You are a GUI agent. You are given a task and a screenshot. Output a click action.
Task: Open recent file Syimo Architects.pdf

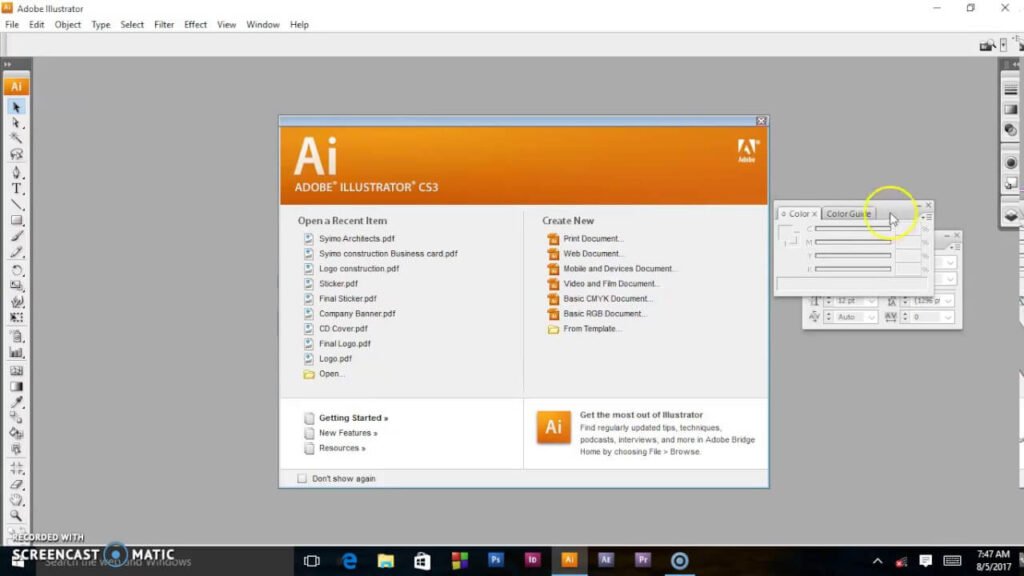coord(357,238)
